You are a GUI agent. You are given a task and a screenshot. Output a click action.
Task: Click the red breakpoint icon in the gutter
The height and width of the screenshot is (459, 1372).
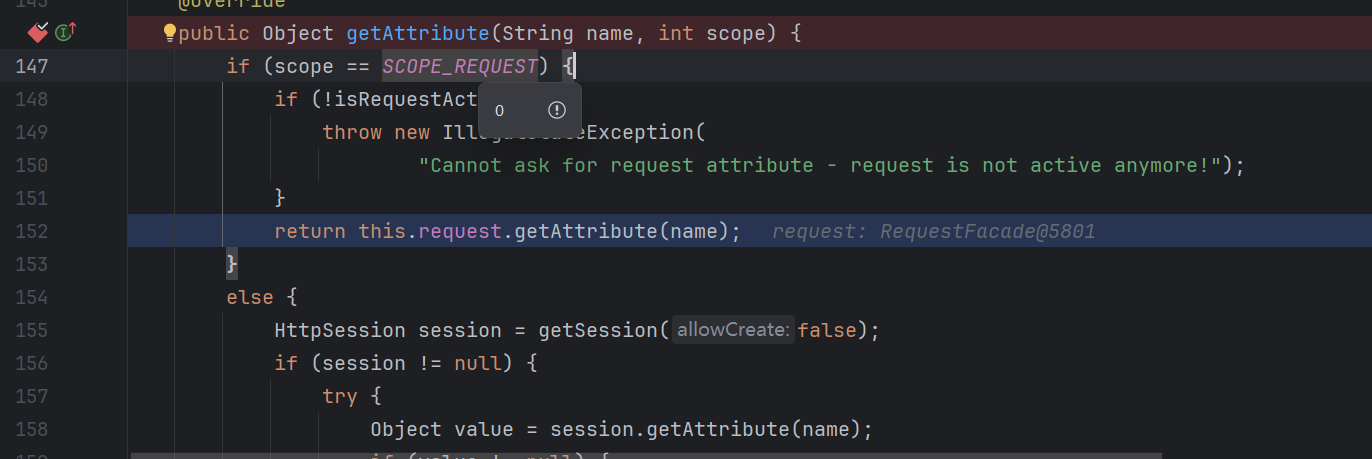click(38, 33)
